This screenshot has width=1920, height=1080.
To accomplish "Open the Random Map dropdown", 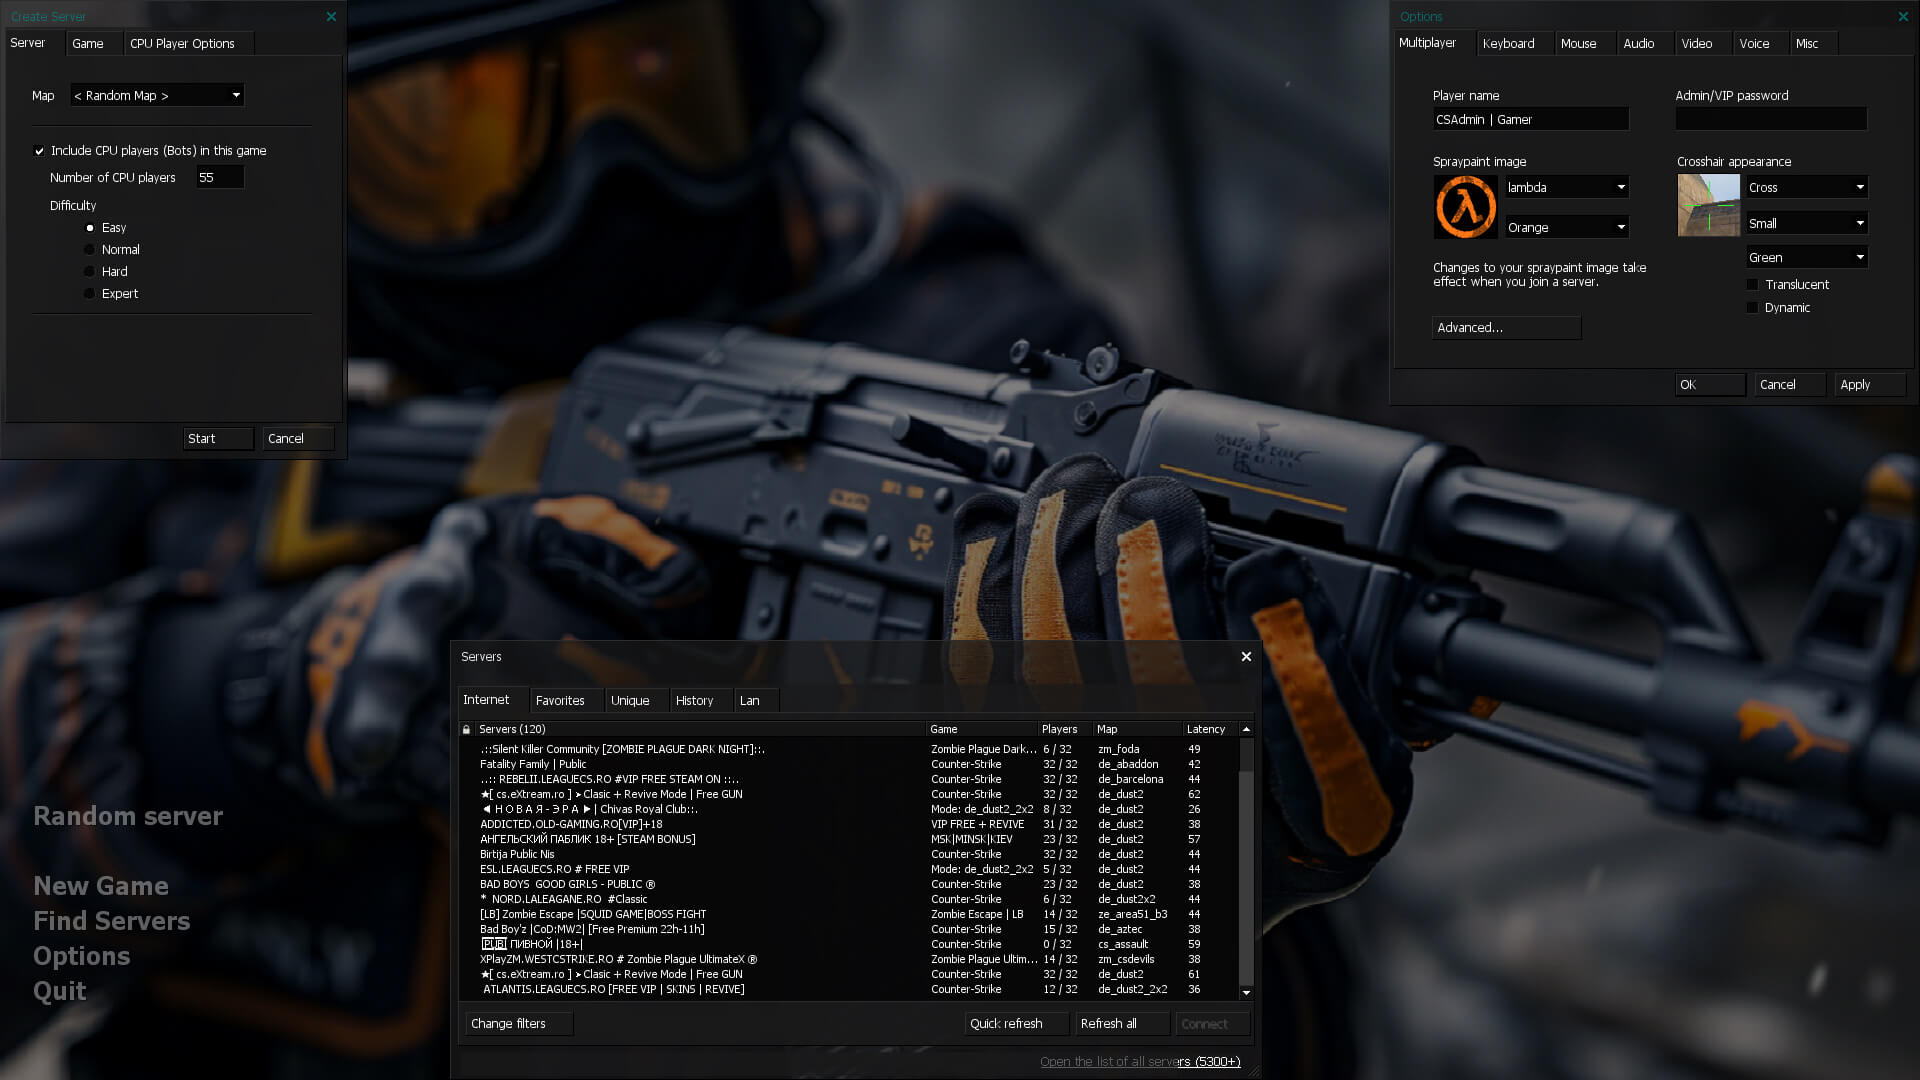I will tap(157, 96).
